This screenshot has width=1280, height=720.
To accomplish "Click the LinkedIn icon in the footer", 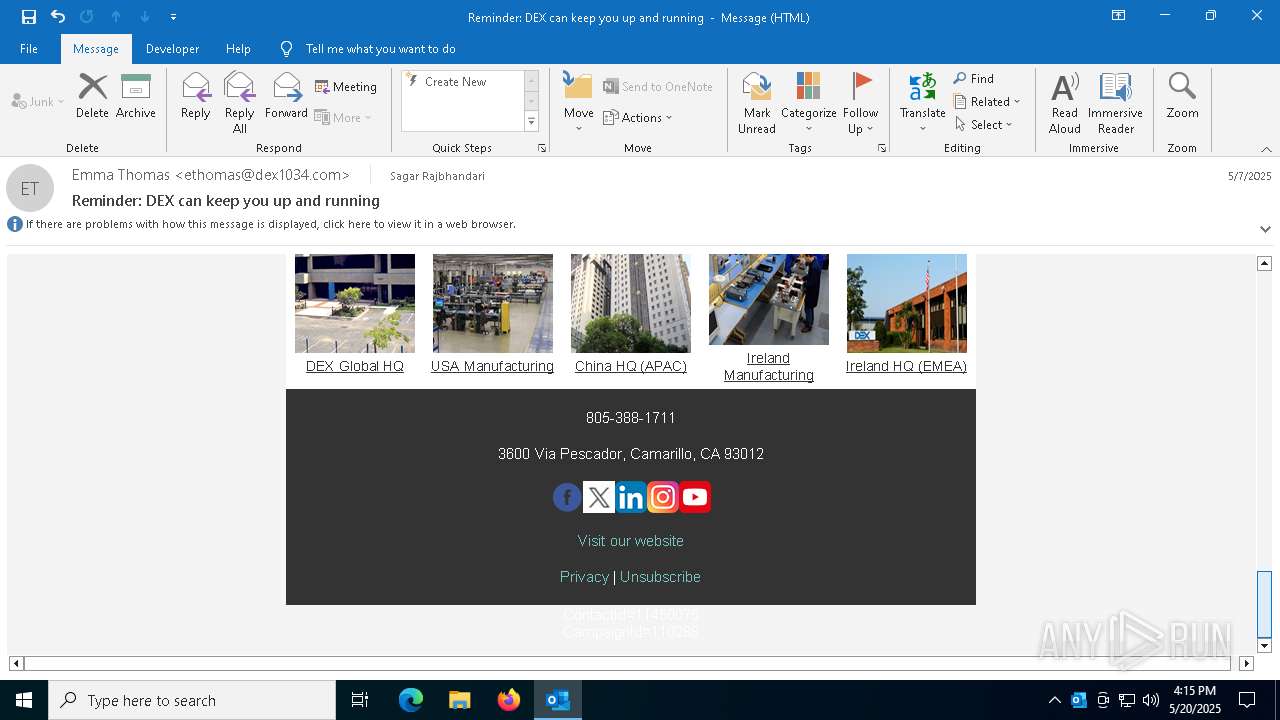I will (631, 497).
